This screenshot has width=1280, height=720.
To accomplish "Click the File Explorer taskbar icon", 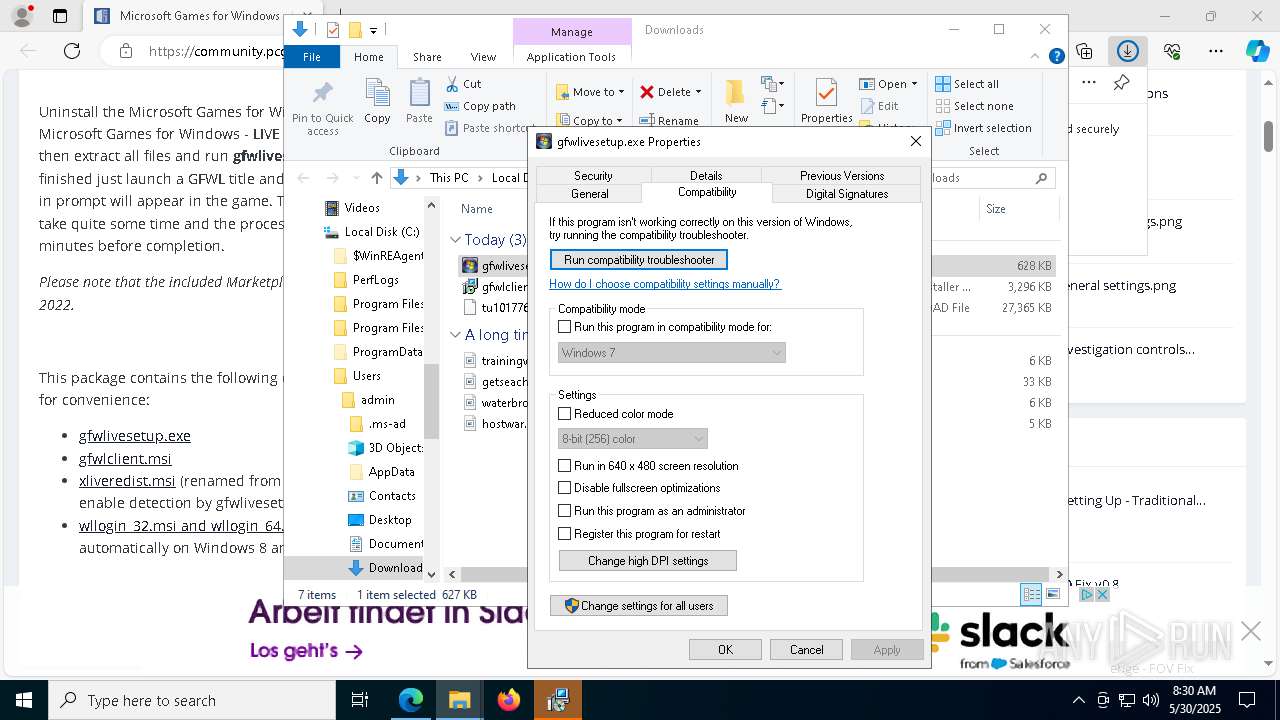I will tap(460, 700).
